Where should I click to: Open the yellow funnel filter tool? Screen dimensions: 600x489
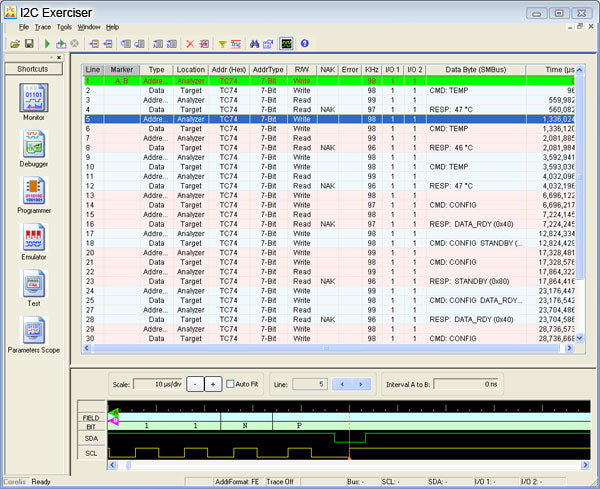click(222, 44)
